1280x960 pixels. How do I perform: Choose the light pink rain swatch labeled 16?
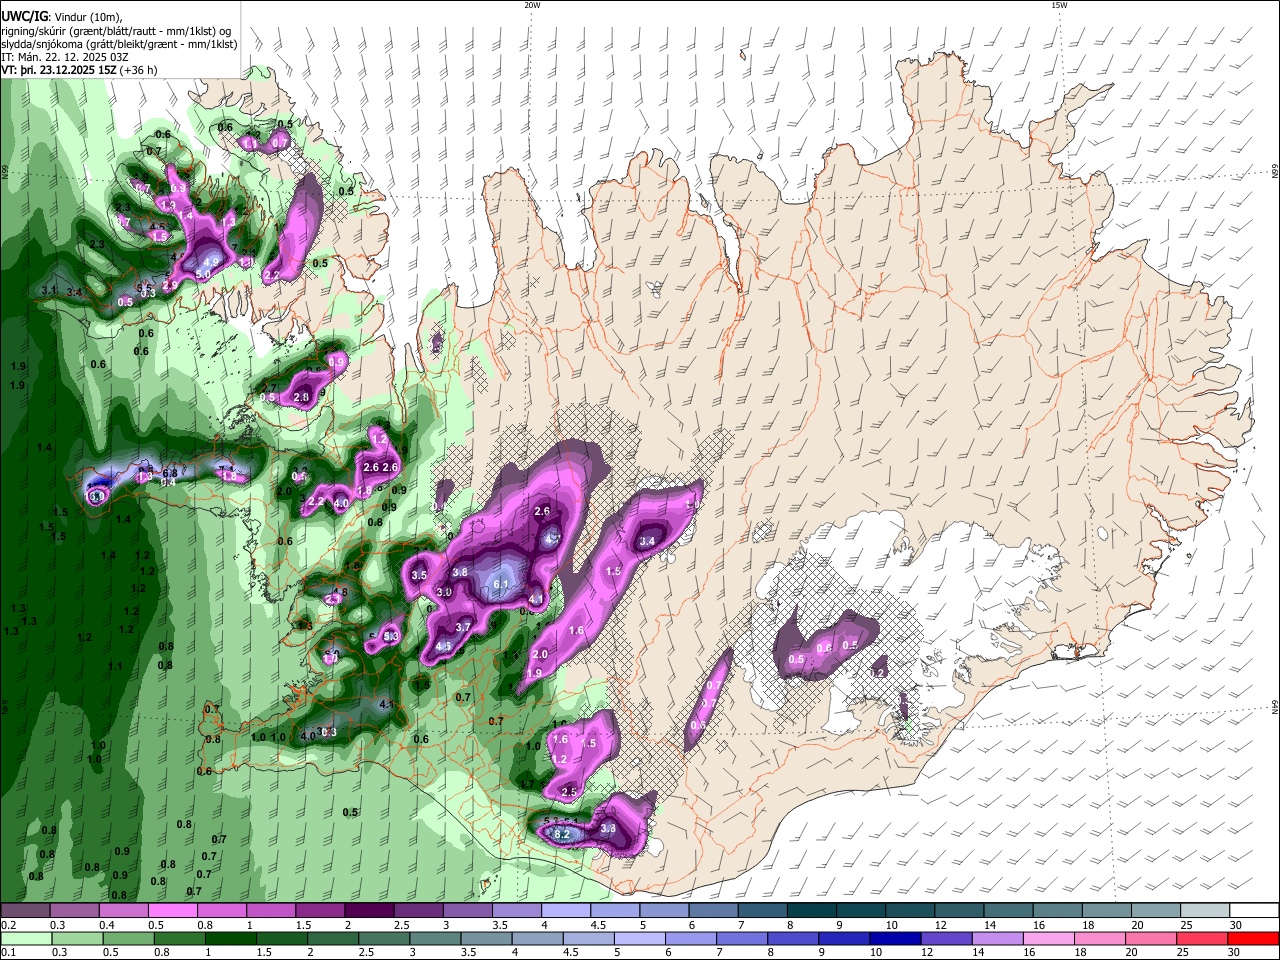(1047, 938)
